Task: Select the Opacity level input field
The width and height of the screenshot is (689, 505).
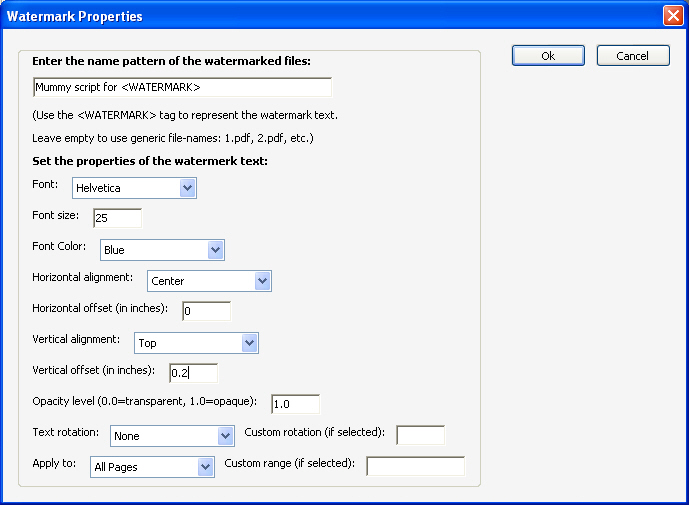Action: 296,404
